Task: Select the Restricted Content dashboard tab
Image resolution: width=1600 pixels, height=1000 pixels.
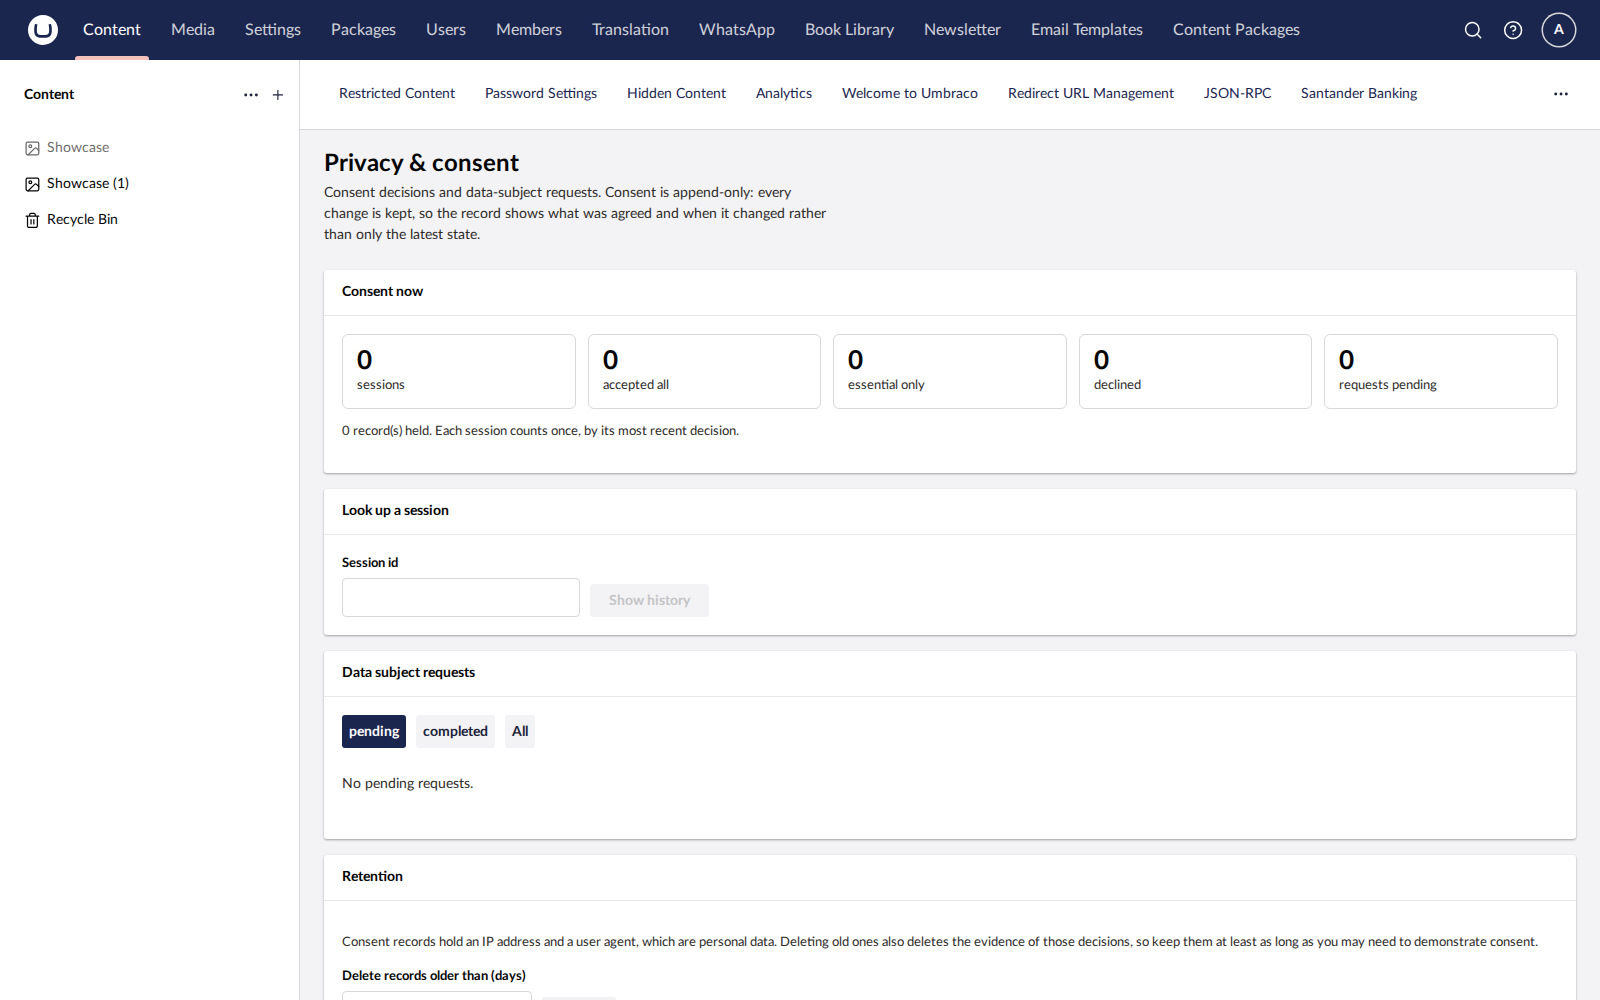Action: [x=397, y=94]
